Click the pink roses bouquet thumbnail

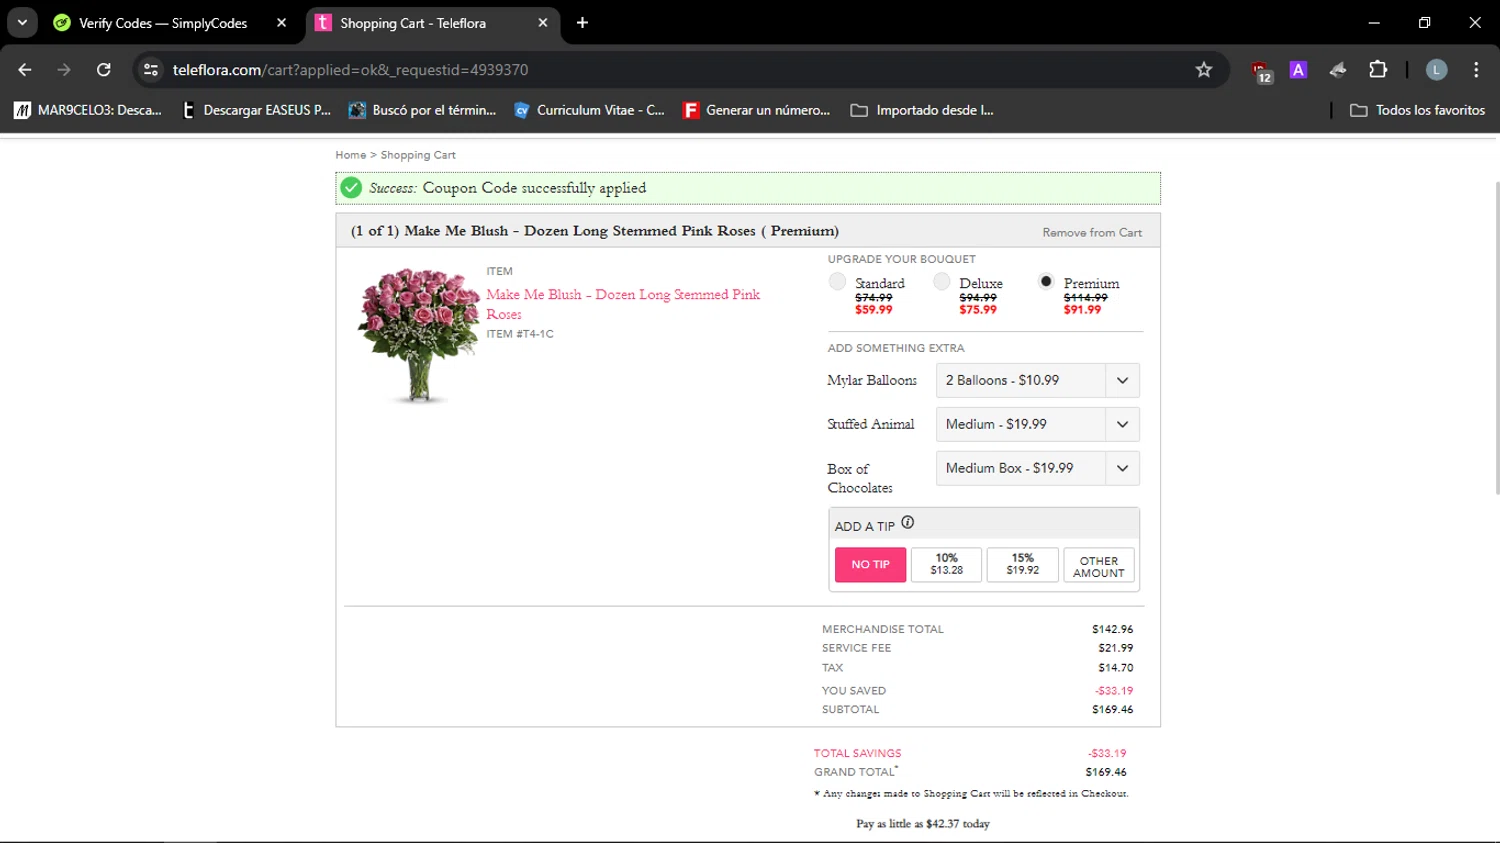click(419, 335)
